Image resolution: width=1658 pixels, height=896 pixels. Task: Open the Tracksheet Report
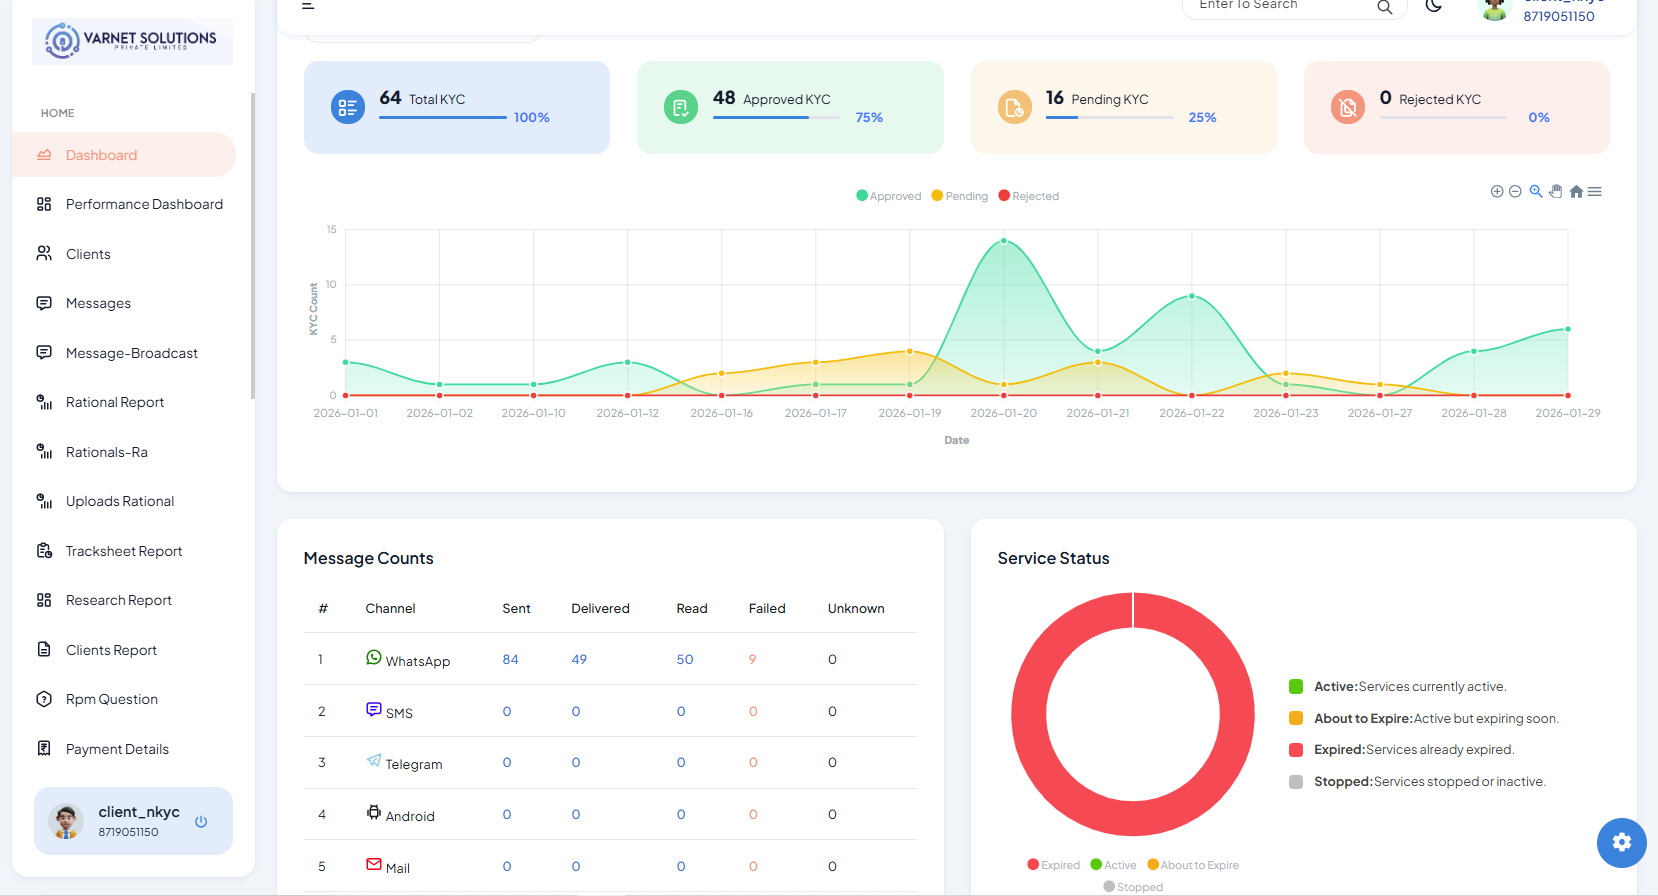pos(124,551)
